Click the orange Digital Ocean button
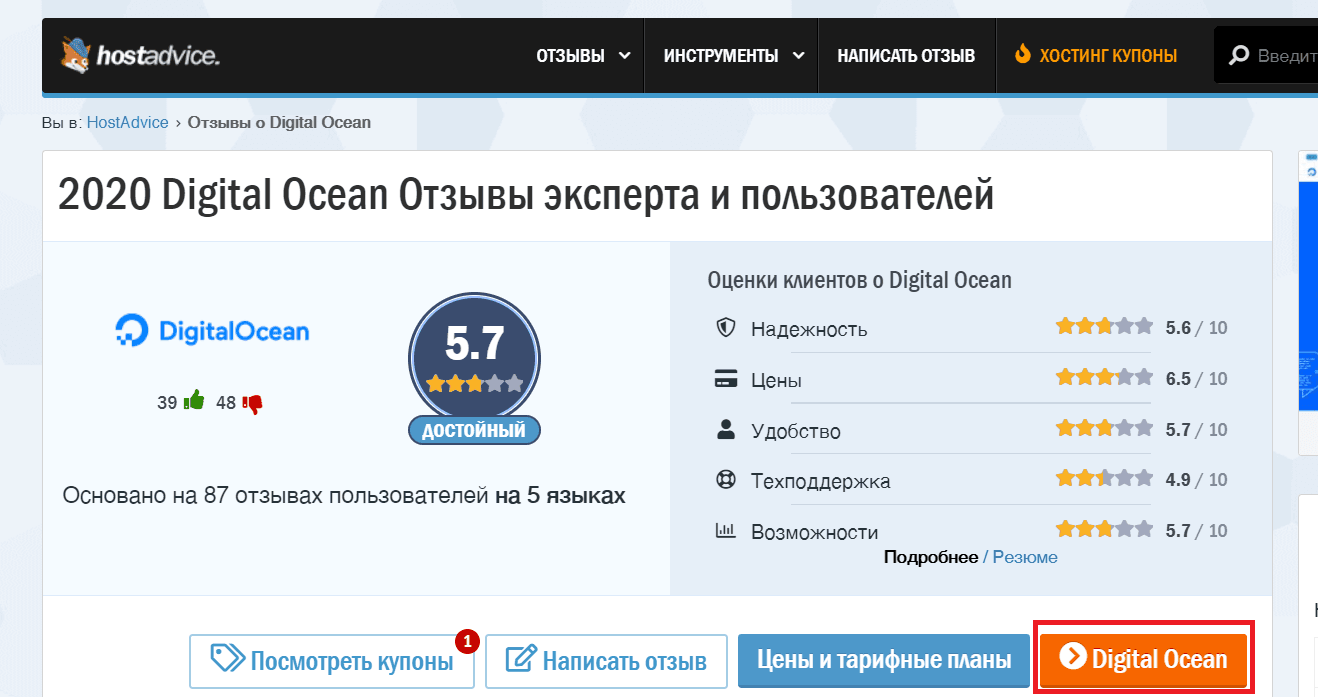Viewport: 1318px width, 697px height. (x=1143, y=660)
